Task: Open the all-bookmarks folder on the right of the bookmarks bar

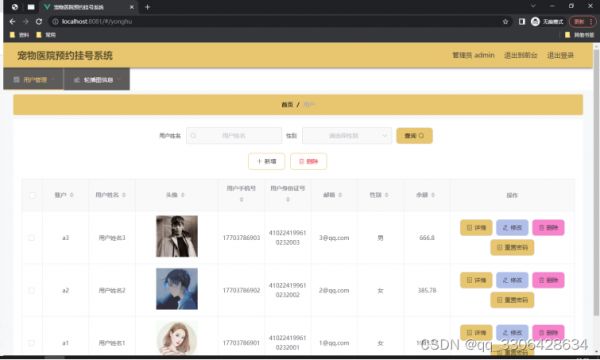Action: [579, 35]
